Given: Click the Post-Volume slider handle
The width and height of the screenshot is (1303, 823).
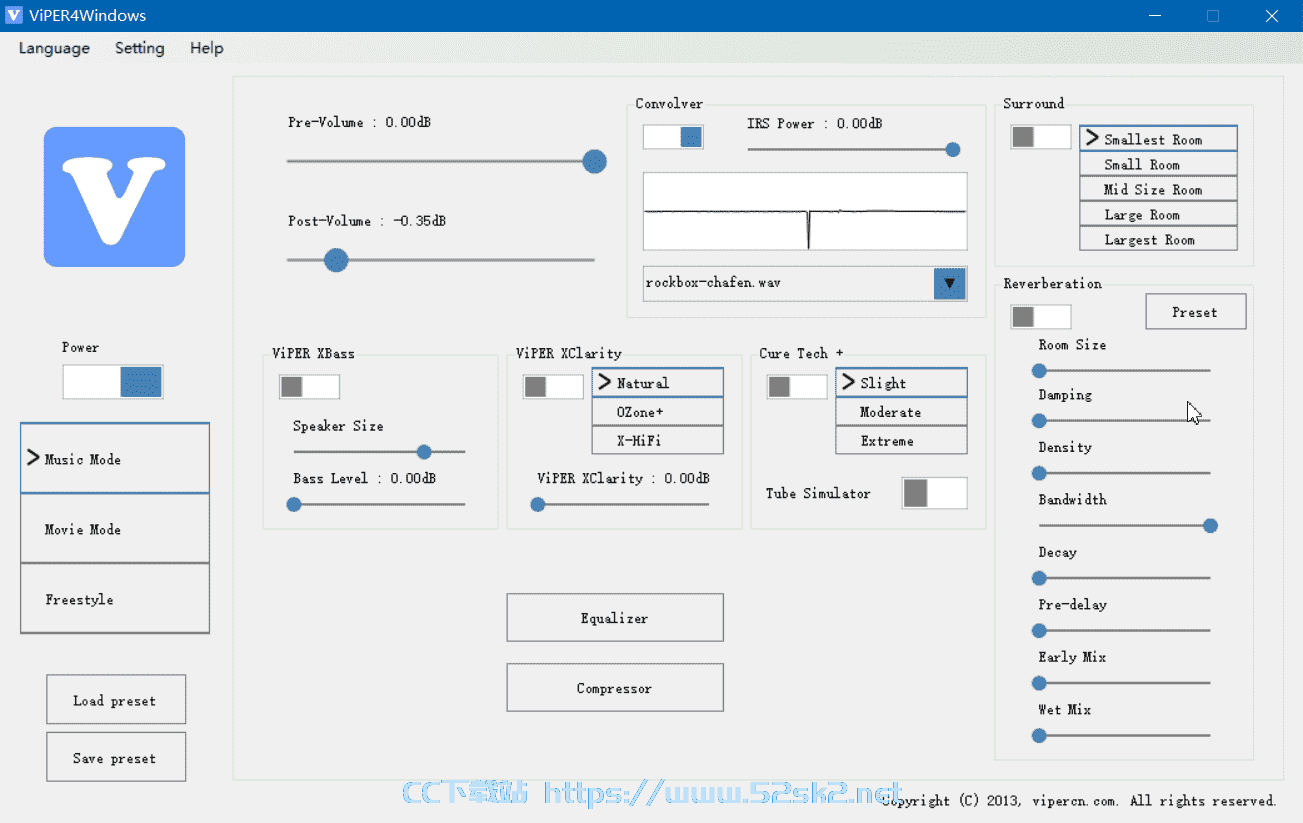Looking at the screenshot, I should [336, 260].
